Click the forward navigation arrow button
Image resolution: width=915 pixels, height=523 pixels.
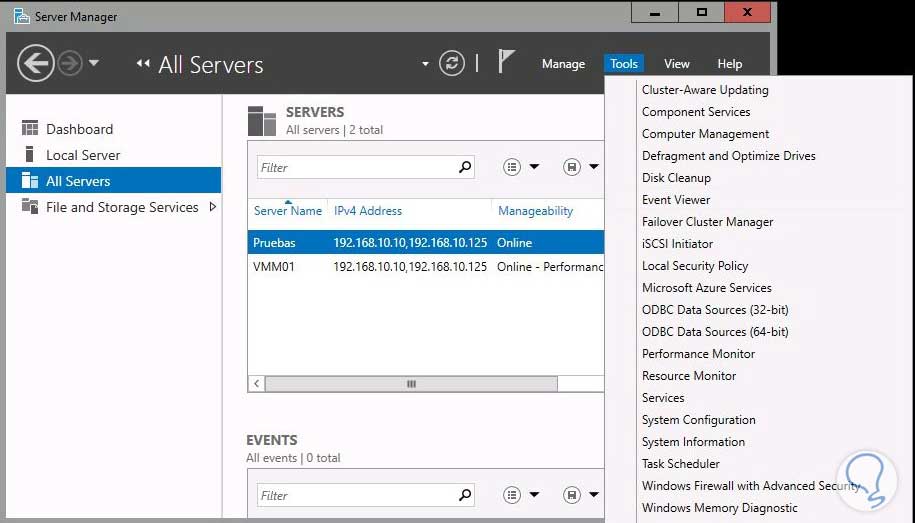(70, 63)
